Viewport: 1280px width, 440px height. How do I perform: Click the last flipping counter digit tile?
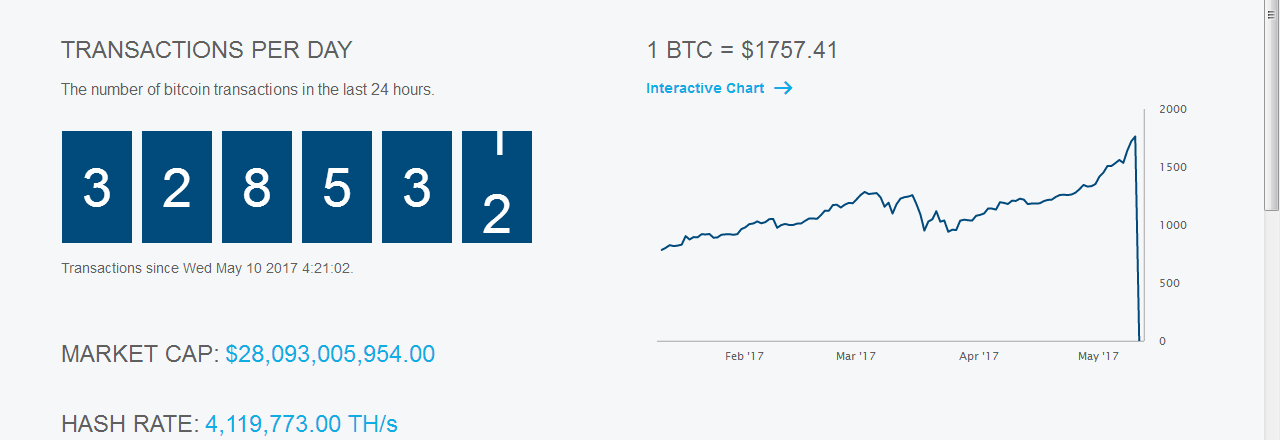[497, 187]
